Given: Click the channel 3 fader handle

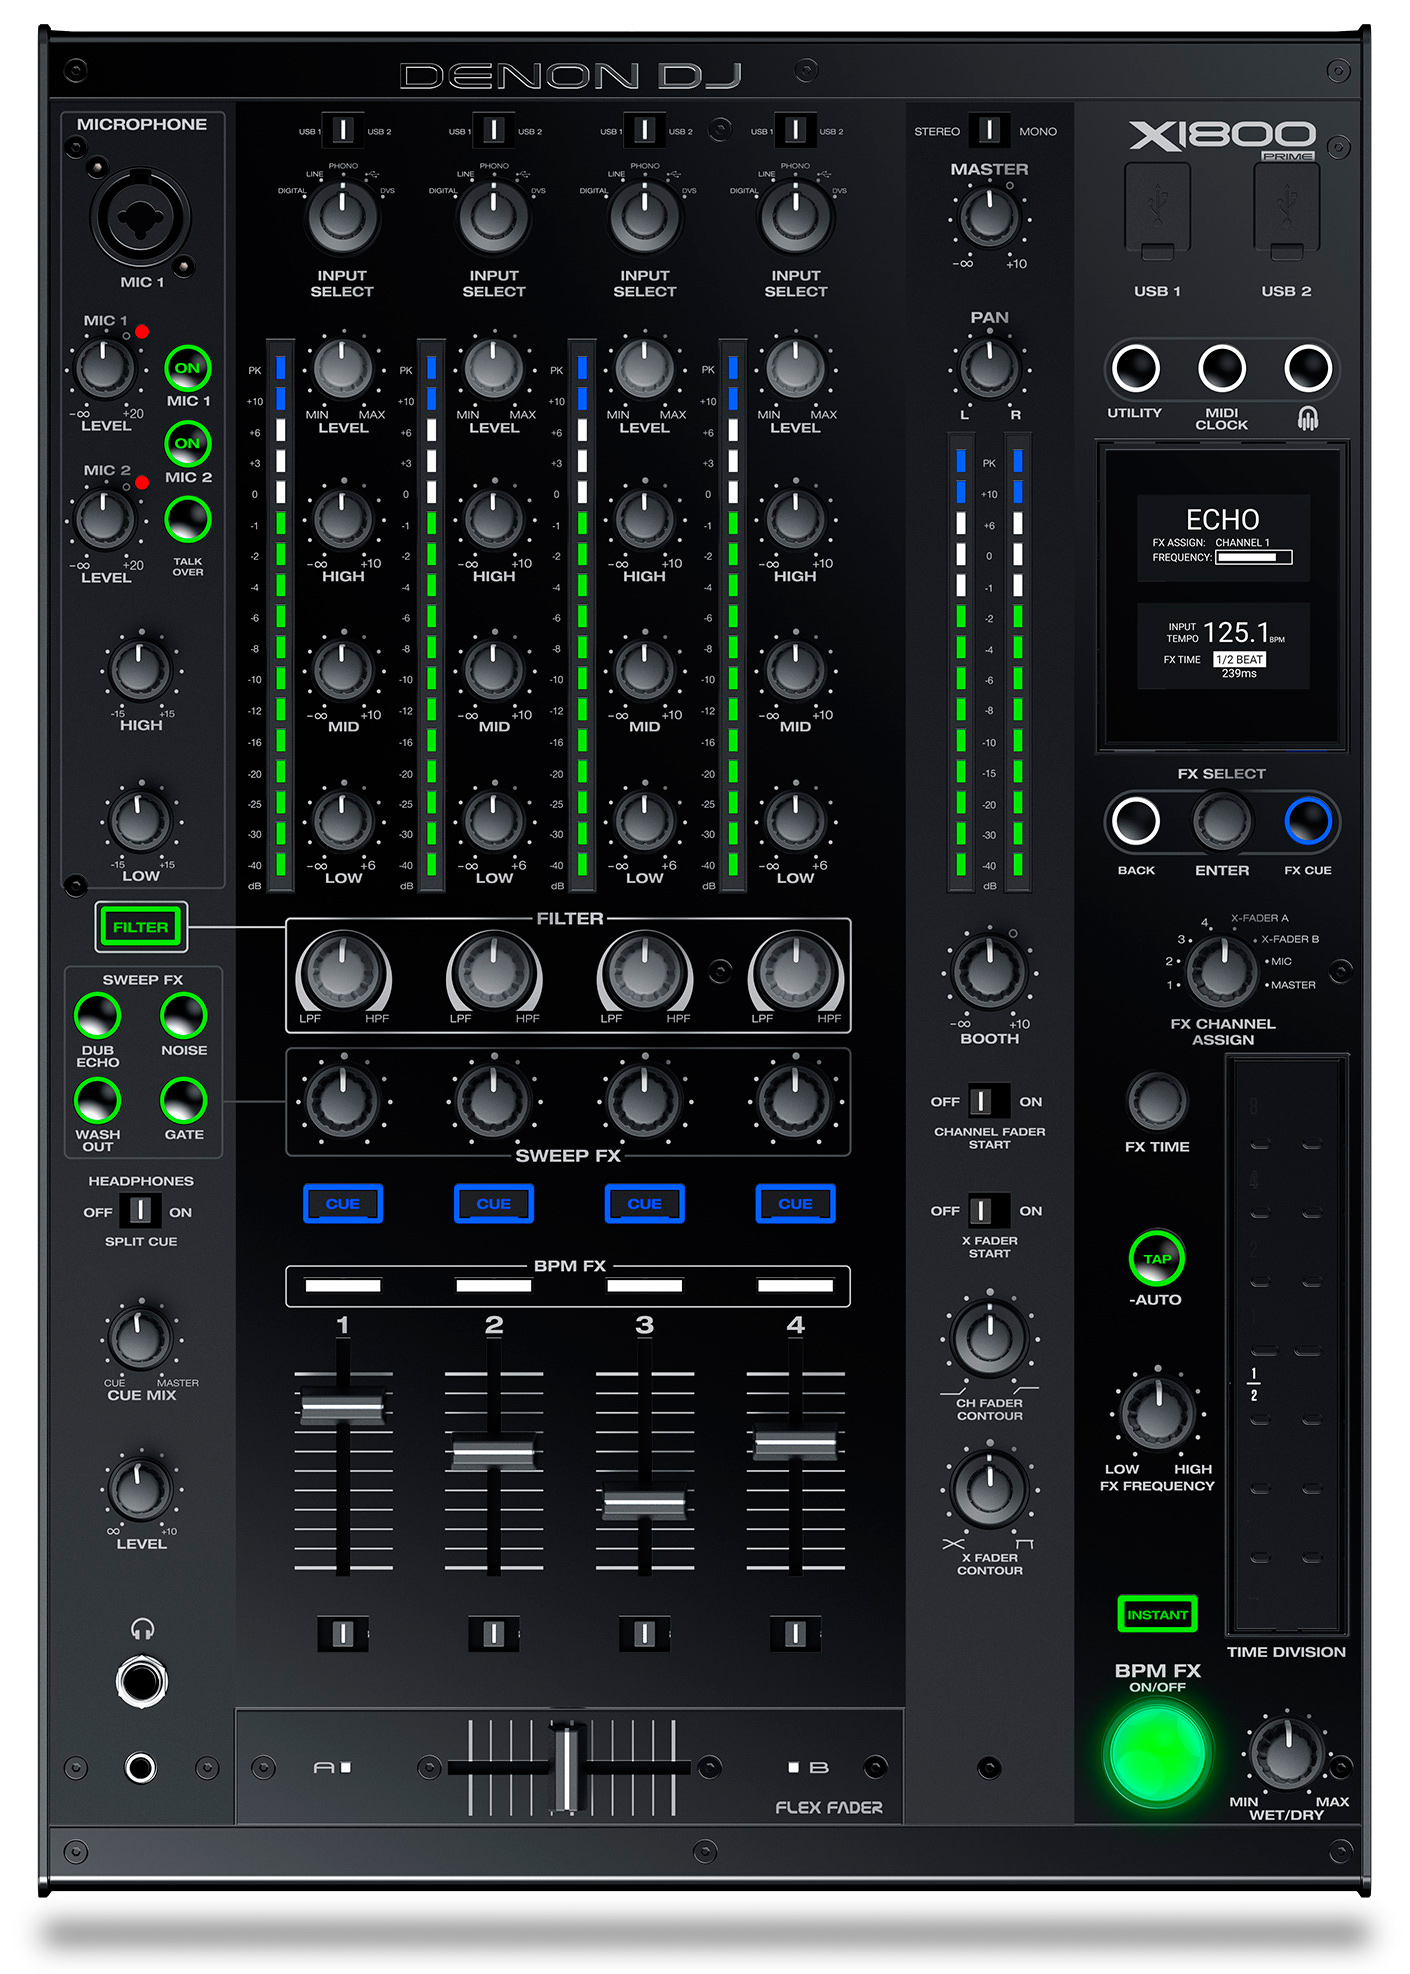Looking at the screenshot, I should coord(644,1503).
